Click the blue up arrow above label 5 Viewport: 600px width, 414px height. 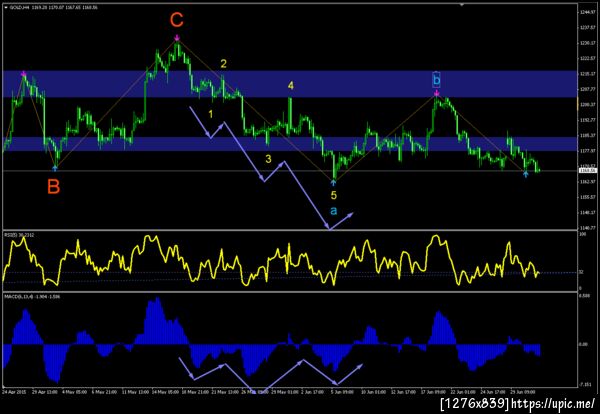tap(334, 183)
